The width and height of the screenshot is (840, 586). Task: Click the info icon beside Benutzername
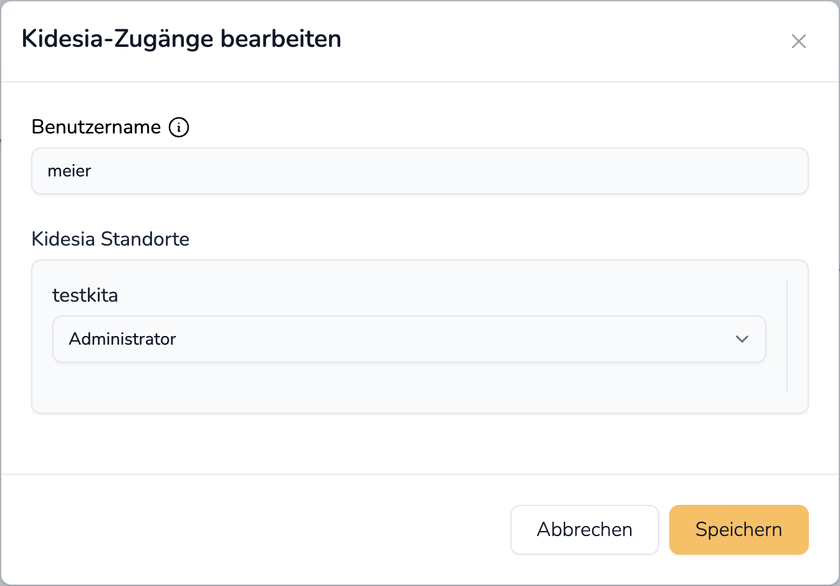(x=179, y=127)
